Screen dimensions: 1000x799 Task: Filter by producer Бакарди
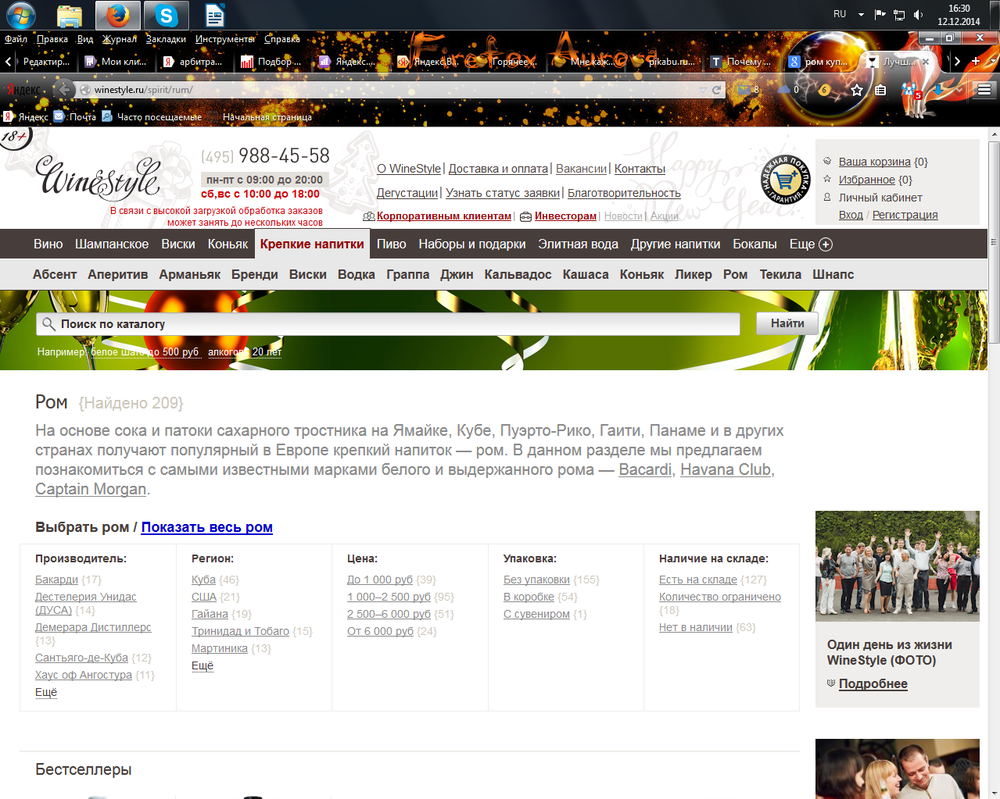pos(56,580)
